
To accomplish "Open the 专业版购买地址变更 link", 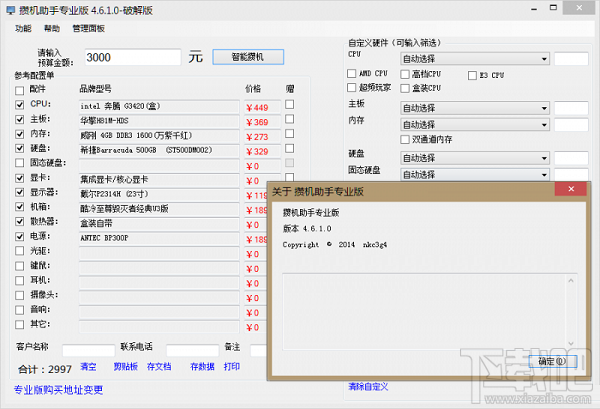I will click(x=59, y=390).
